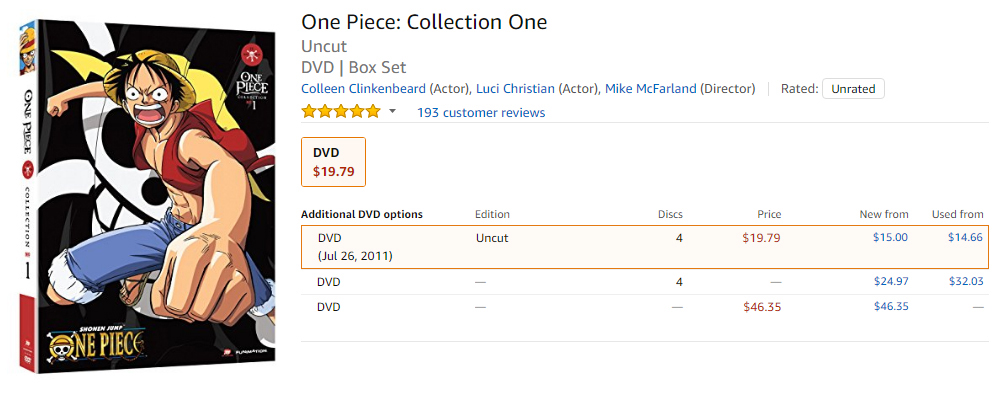Open New from $15.00 offers
This screenshot has height=398, width=1007.
coord(890,238)
